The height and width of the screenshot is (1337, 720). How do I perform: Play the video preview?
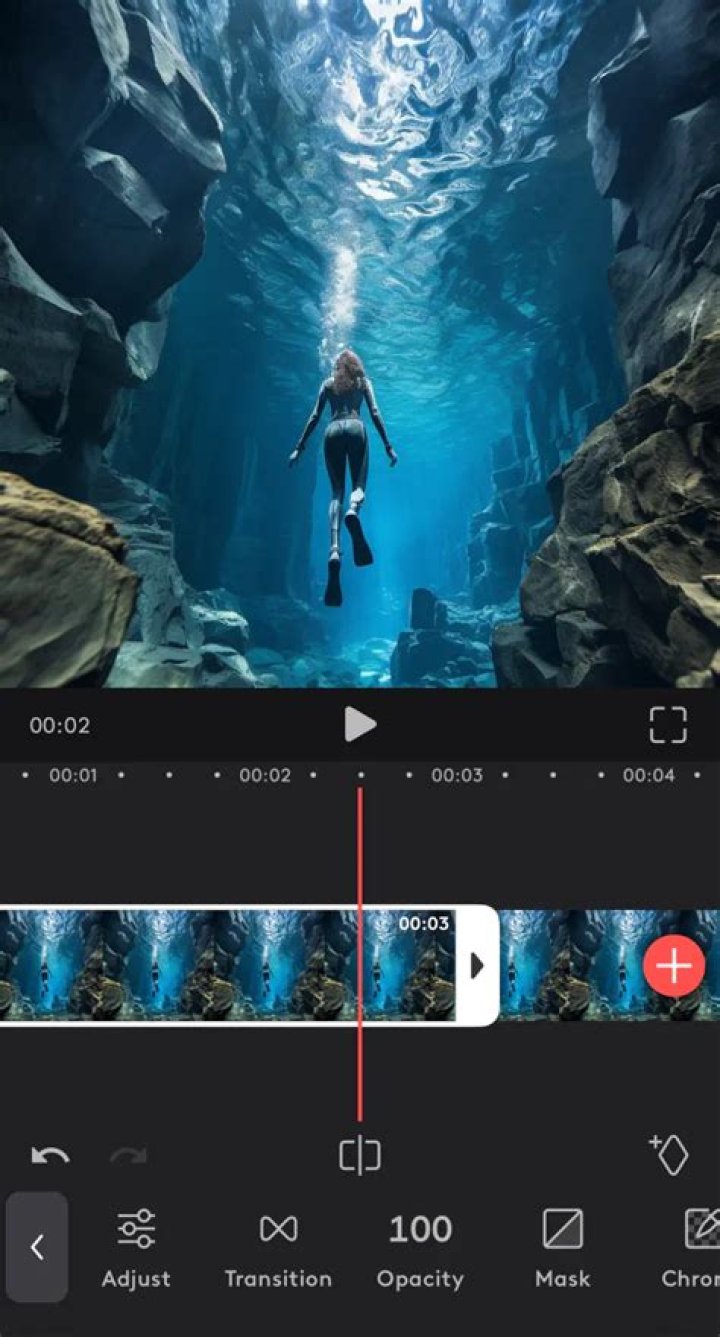359,724
